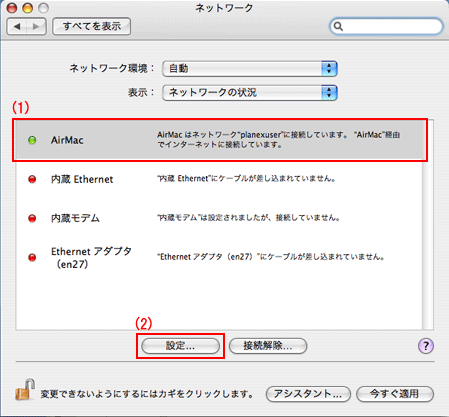Click the 設定... button

tap(180, 346)
